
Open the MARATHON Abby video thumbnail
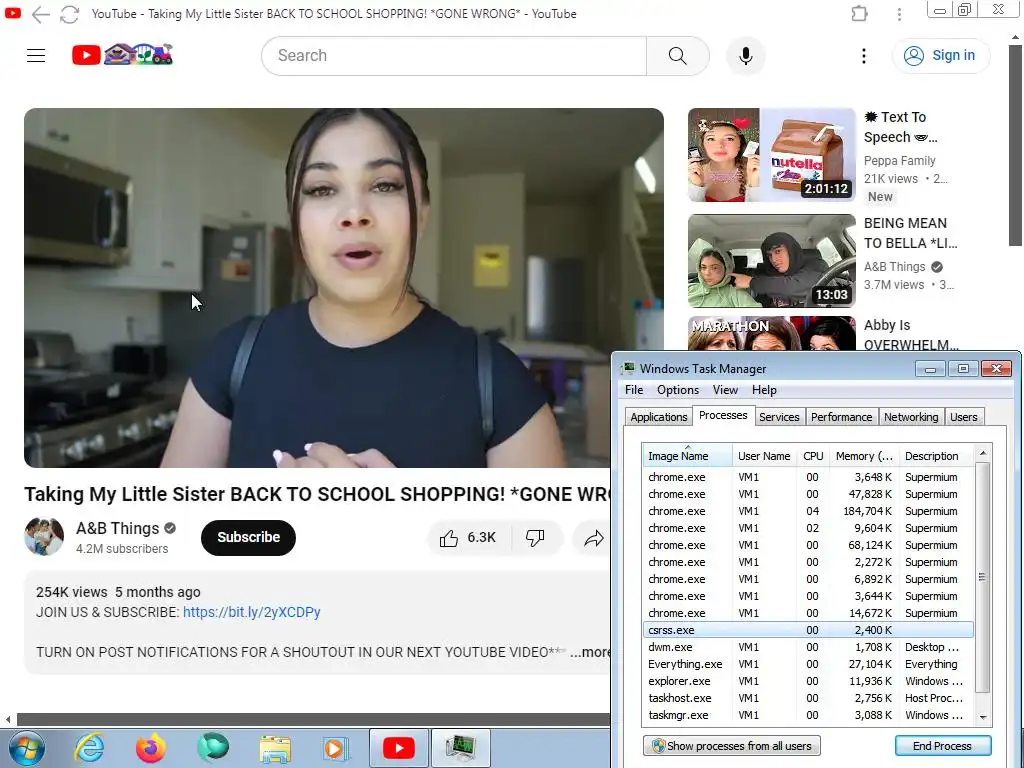771,334
